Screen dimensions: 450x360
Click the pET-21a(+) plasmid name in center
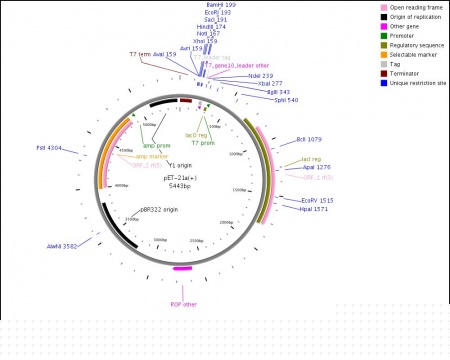tap(180, 178)
